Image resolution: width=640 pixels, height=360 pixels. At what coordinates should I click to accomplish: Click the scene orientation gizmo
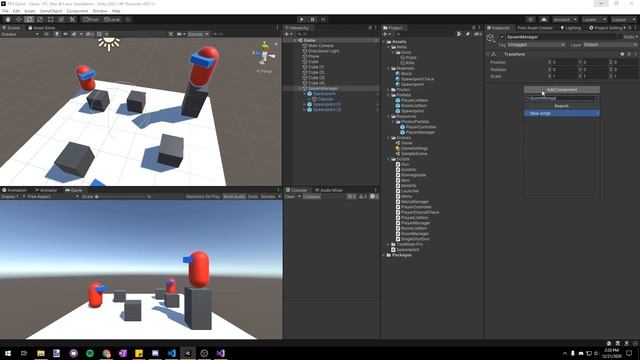(265, 54)
